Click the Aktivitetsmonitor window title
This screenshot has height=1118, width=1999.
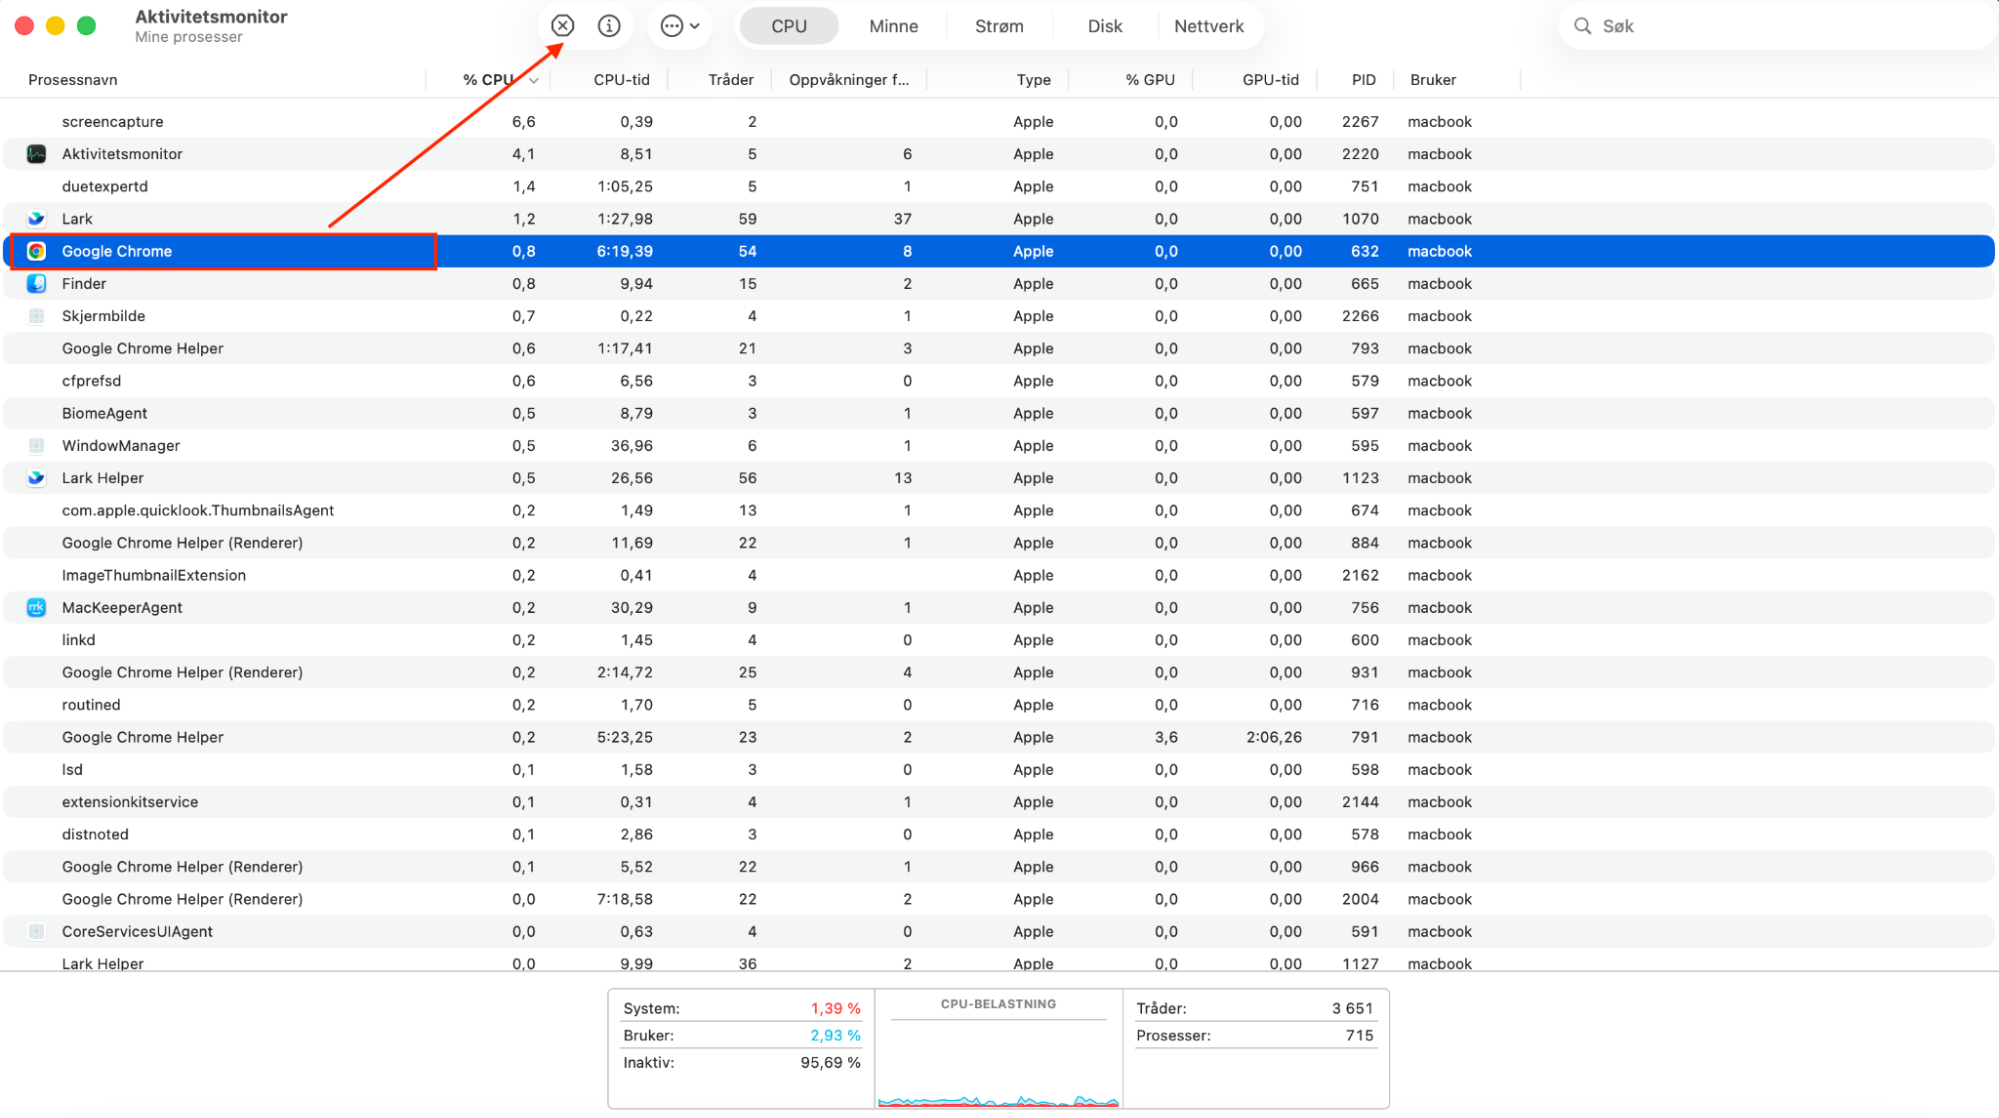tap(211, 17)
